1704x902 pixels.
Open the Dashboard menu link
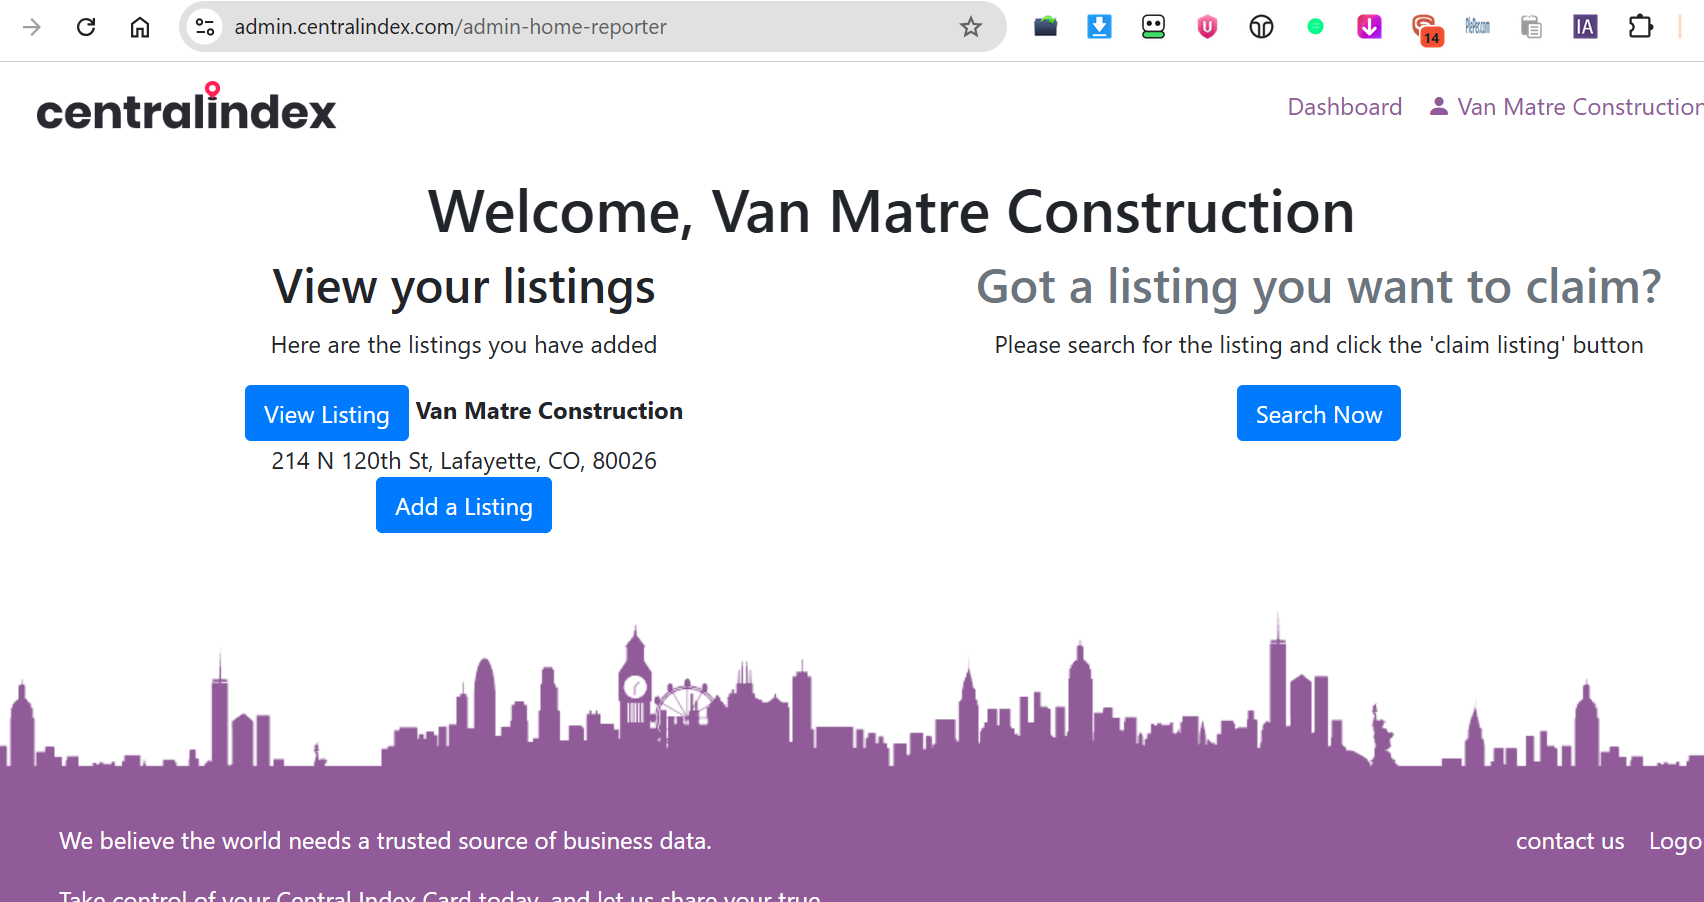pyautogui.click(x=1344, y=107)
